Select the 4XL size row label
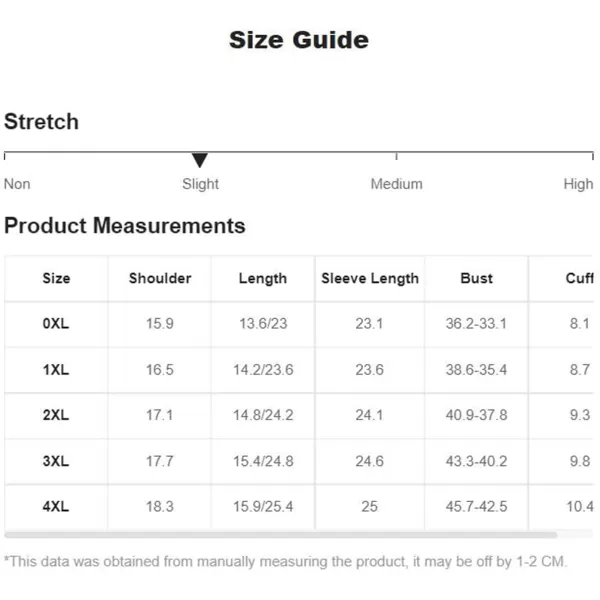The height and width of the screenshot is (600, 600). (56, 507)
